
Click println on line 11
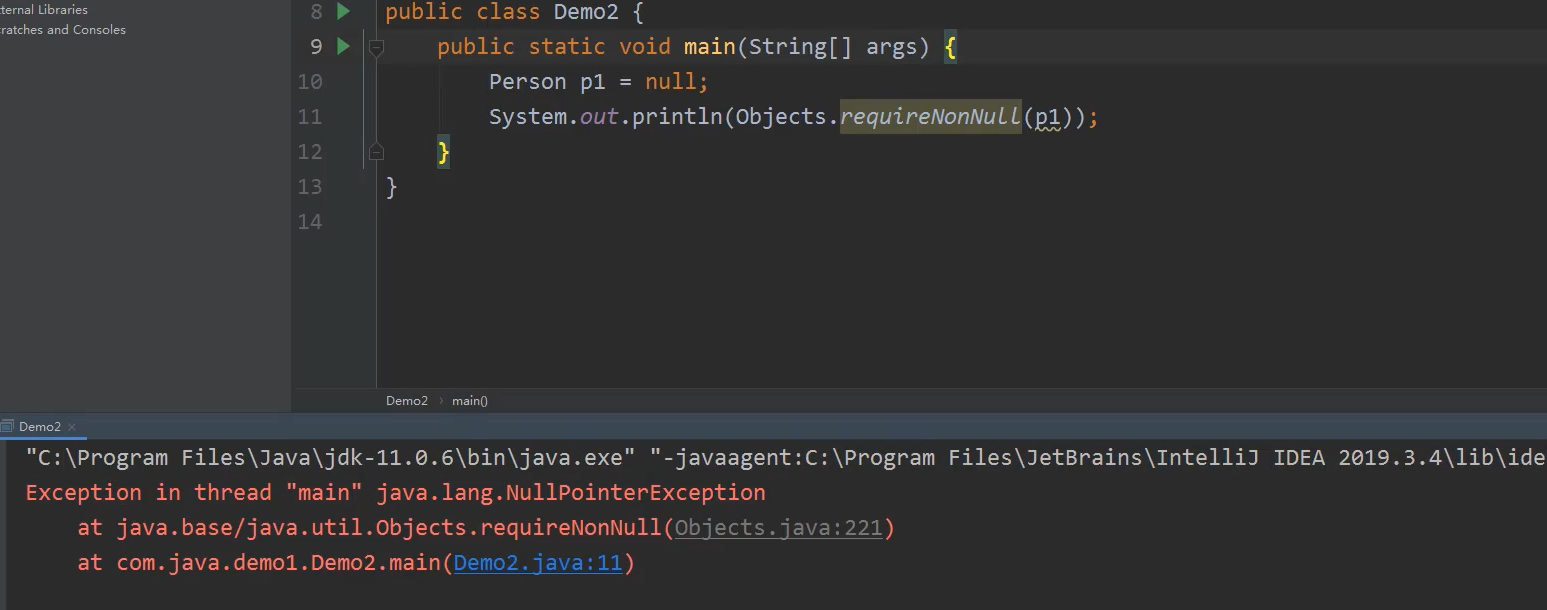pos(678,117)
